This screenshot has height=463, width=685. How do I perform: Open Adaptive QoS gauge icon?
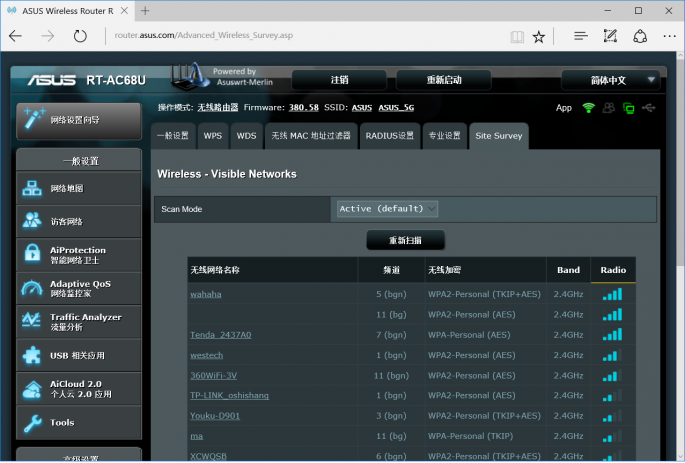coord(32,288)
